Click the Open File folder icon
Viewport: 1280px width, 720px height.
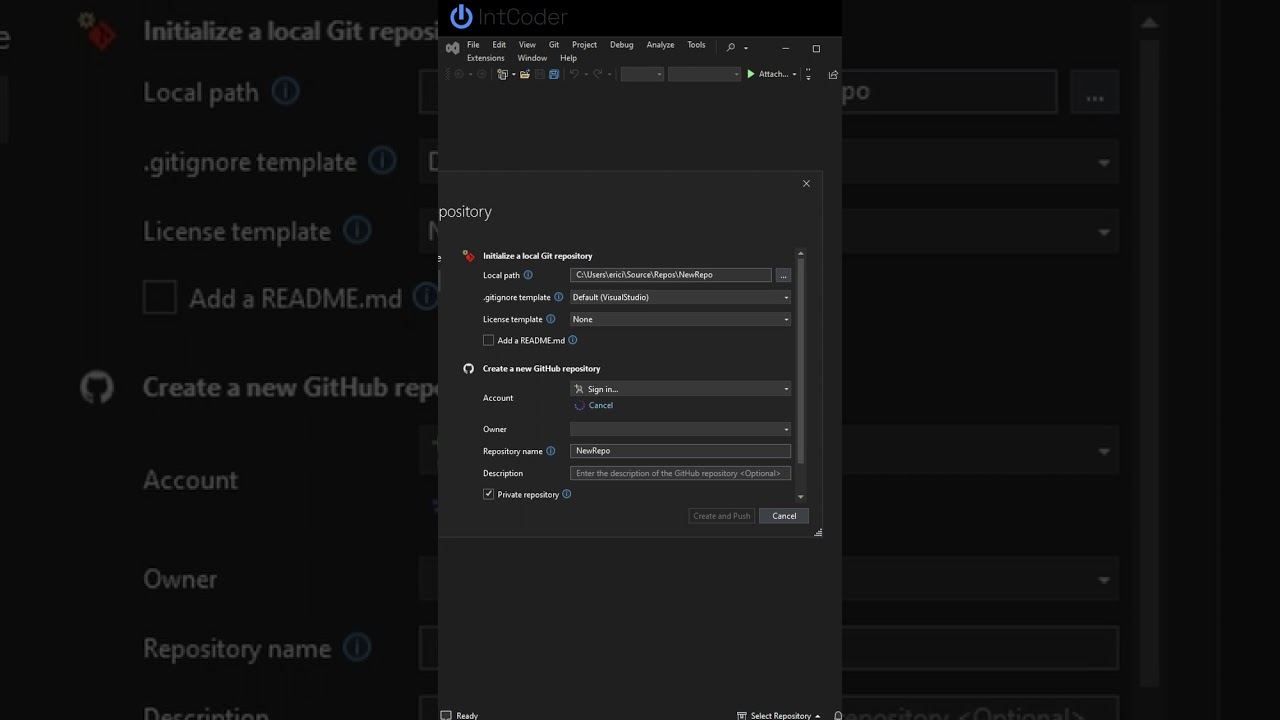525,74
